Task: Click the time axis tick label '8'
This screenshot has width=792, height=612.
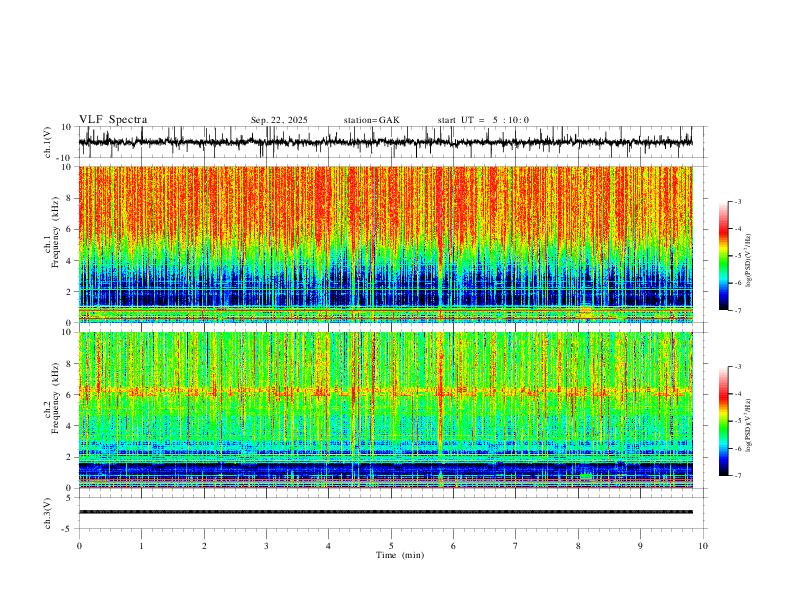Action: (578, 546)
